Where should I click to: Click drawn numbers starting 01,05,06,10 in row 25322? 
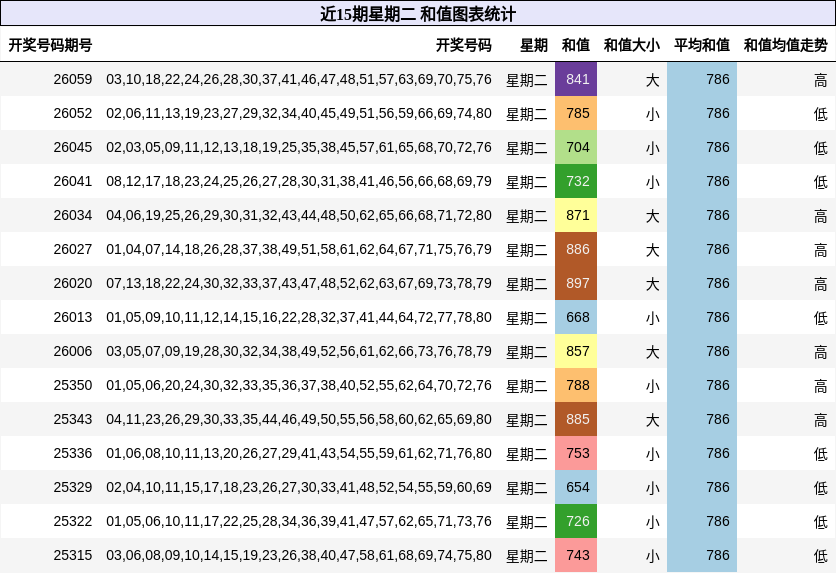[x=299, y=521]
